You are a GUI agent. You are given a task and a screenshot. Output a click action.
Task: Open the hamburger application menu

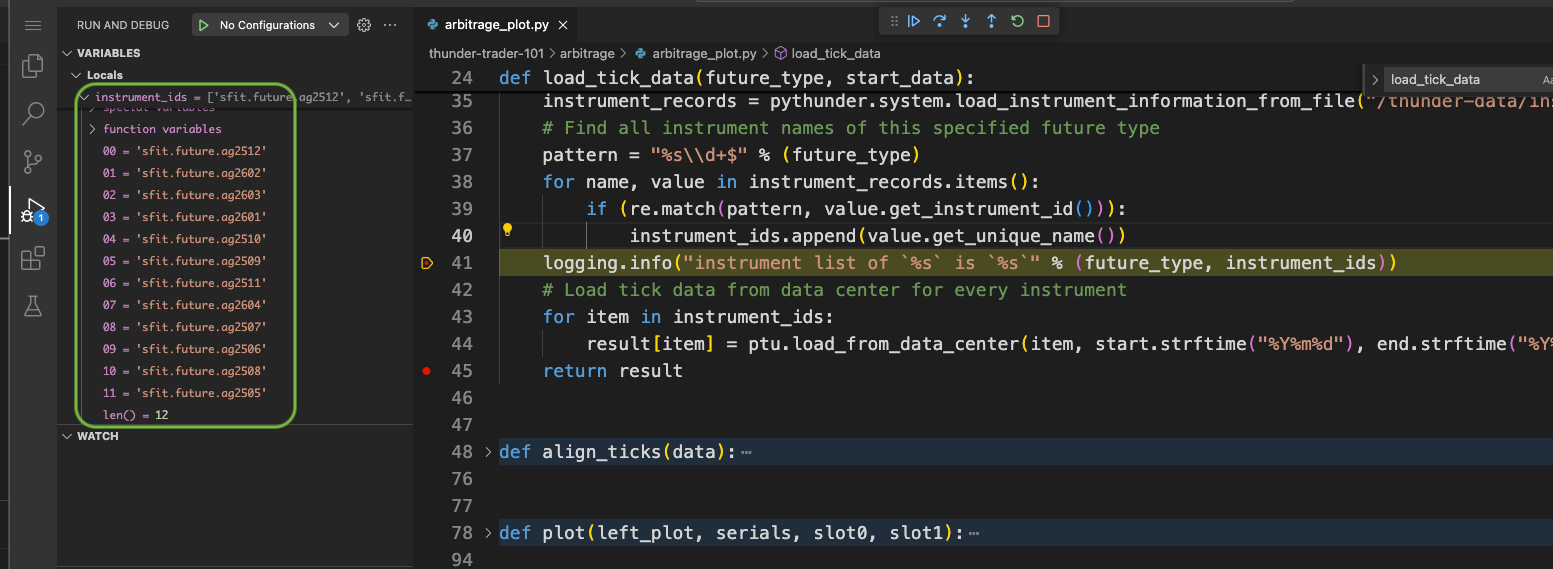click(33, 25)
